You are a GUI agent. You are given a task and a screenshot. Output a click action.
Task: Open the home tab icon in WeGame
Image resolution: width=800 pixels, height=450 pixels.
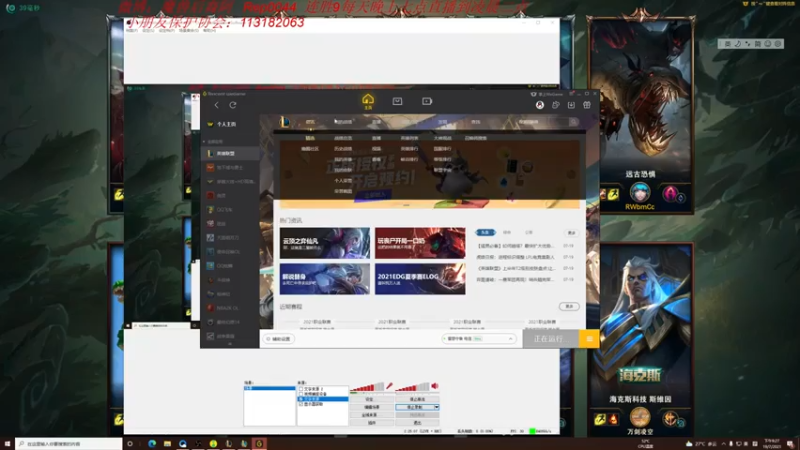[368, 99]
